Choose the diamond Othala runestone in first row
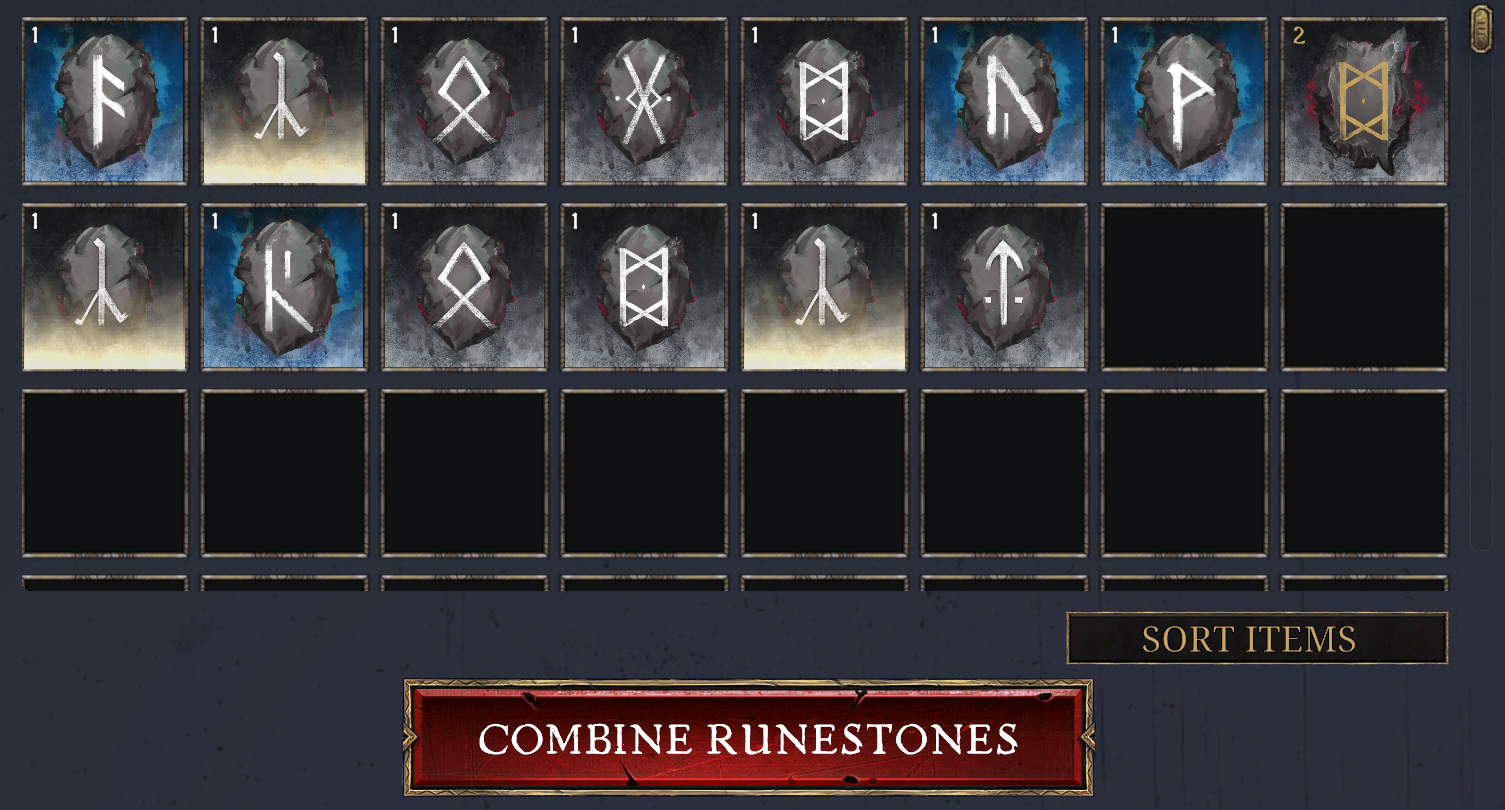This screenshot has height=810, width=1505. (464, 101)
